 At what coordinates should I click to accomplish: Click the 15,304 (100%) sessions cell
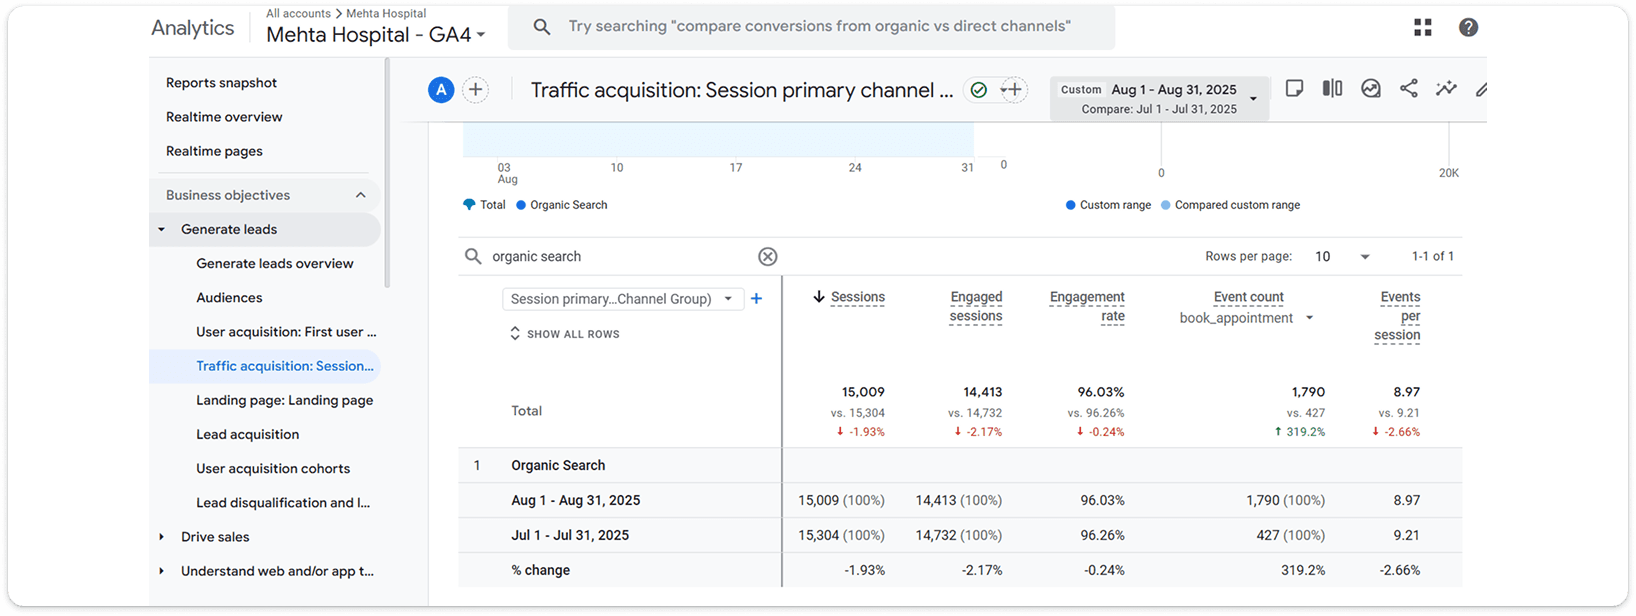(841, 535)
